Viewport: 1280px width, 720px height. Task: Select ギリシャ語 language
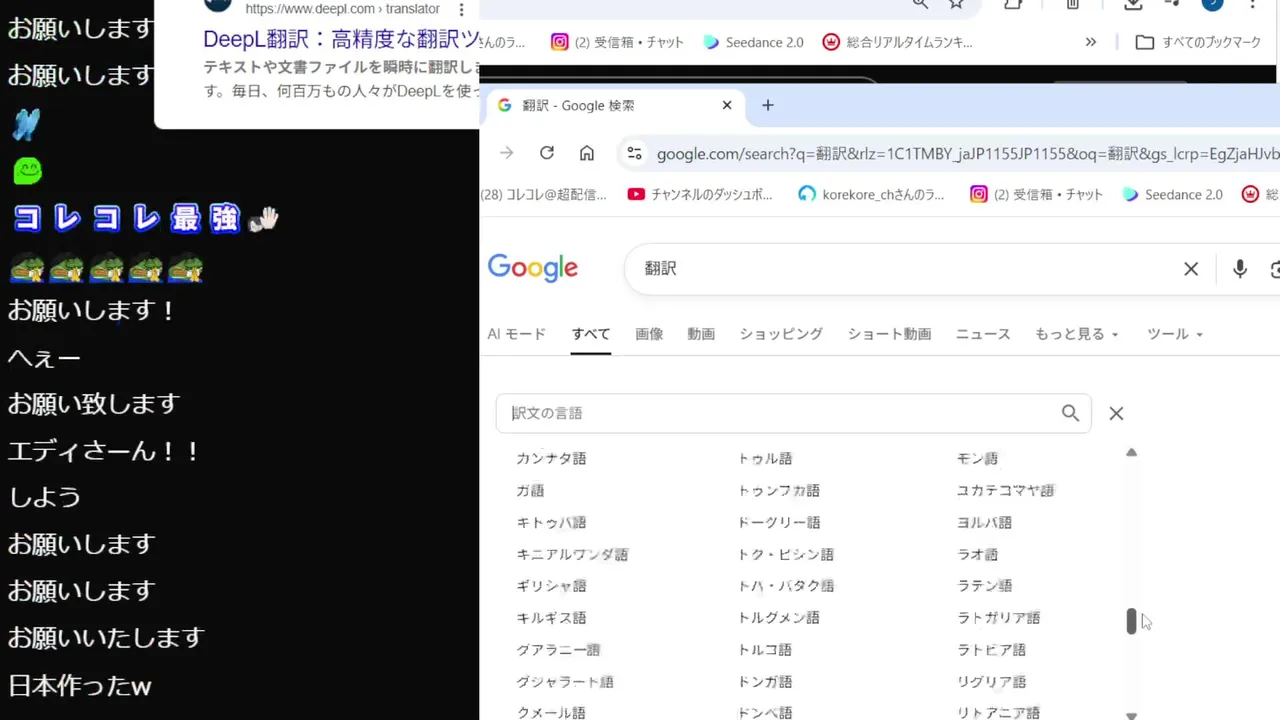(551, 586)
